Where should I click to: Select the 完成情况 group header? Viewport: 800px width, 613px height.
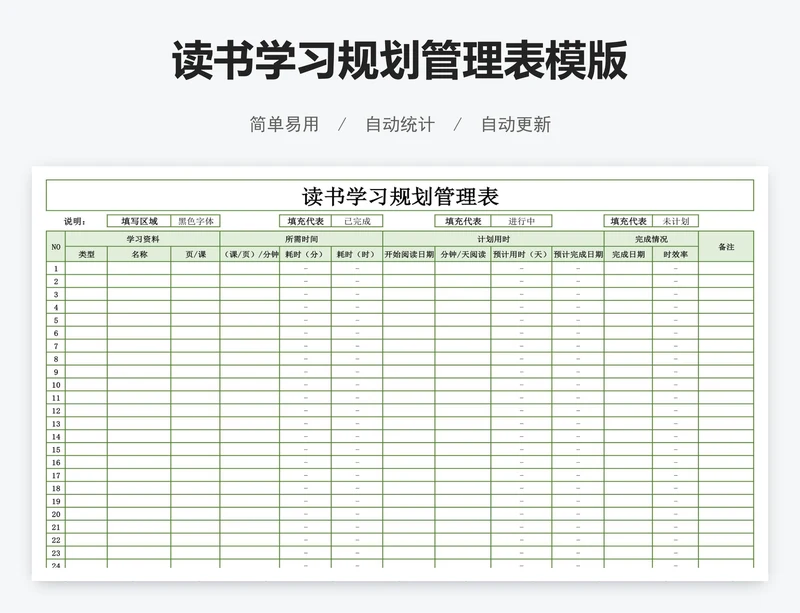(x=651, y=240)
